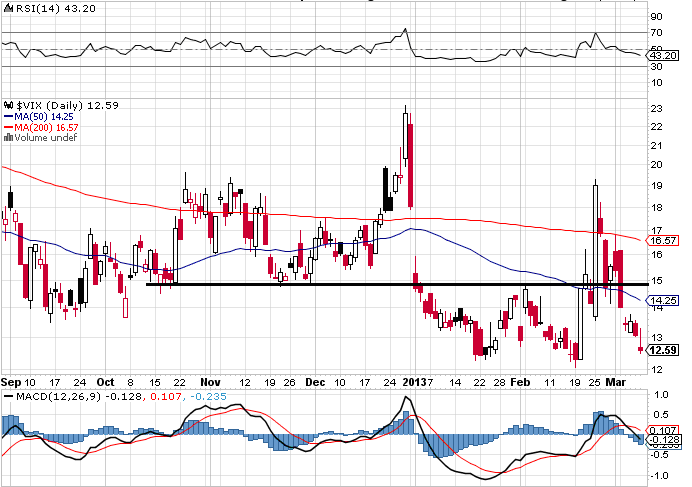Screen dimensions: 692x487
Task: Select the Nov label on date axis
Action: tap(209, 382)
